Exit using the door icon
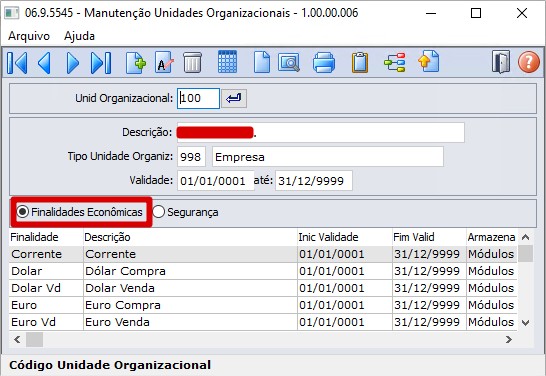 click(501, 62)
